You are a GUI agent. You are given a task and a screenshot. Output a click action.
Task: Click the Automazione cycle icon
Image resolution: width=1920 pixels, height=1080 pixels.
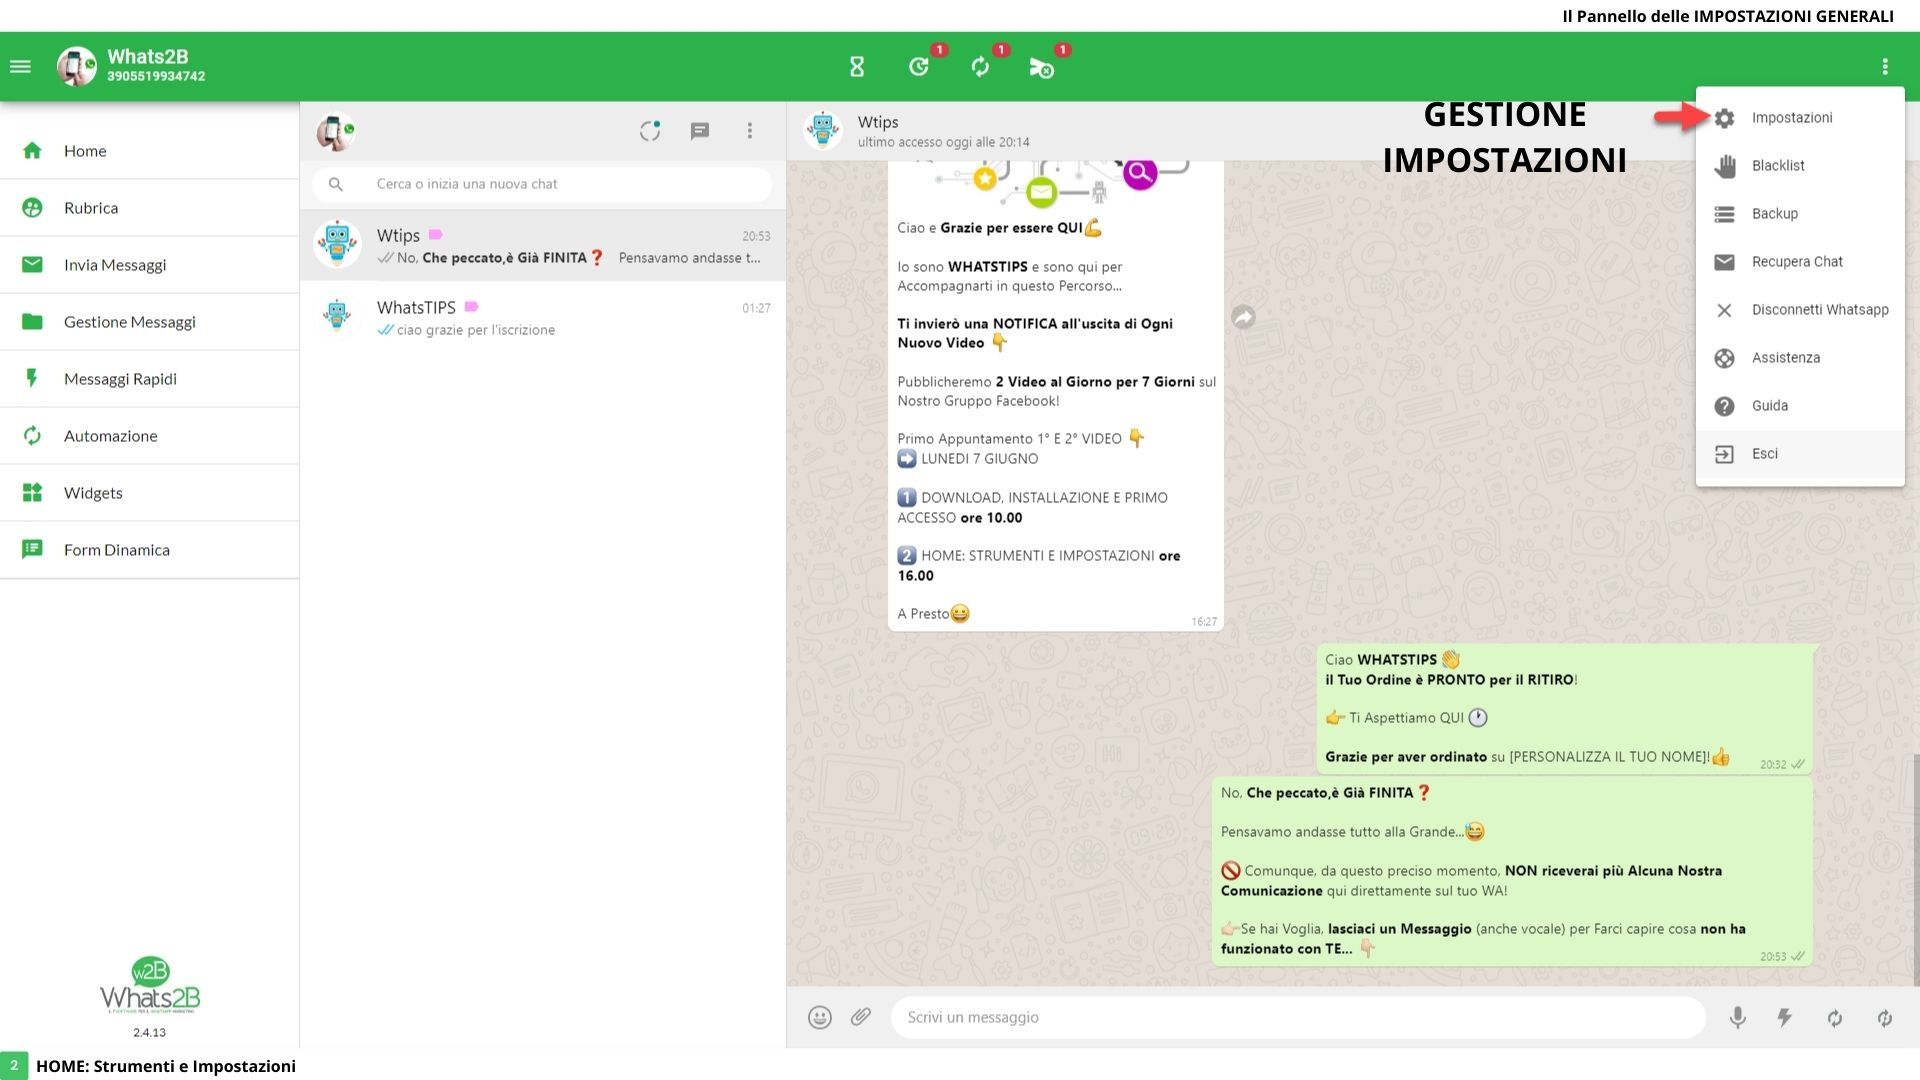pyautogui.click(x=32, y=436)
